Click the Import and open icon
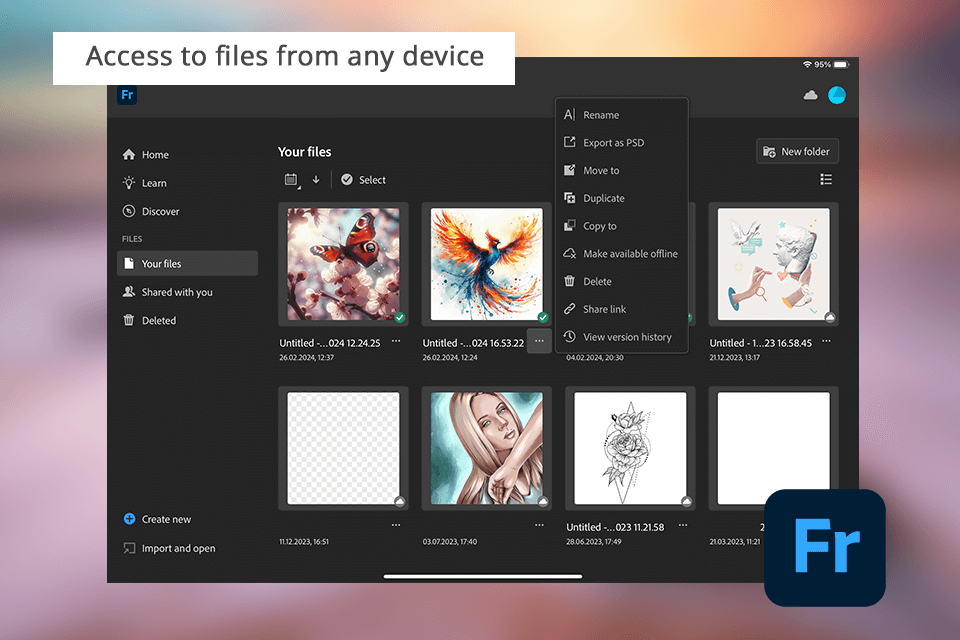The image size is (960, 640). [x=129, y=548]
